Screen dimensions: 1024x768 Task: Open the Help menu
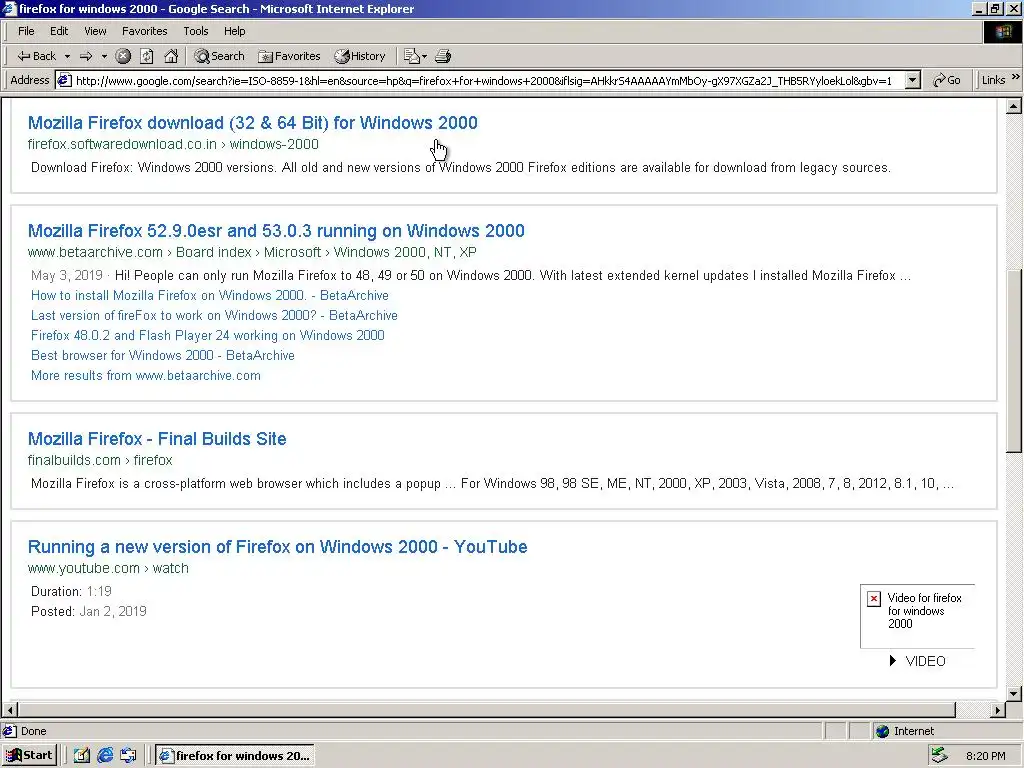(234, 31)
